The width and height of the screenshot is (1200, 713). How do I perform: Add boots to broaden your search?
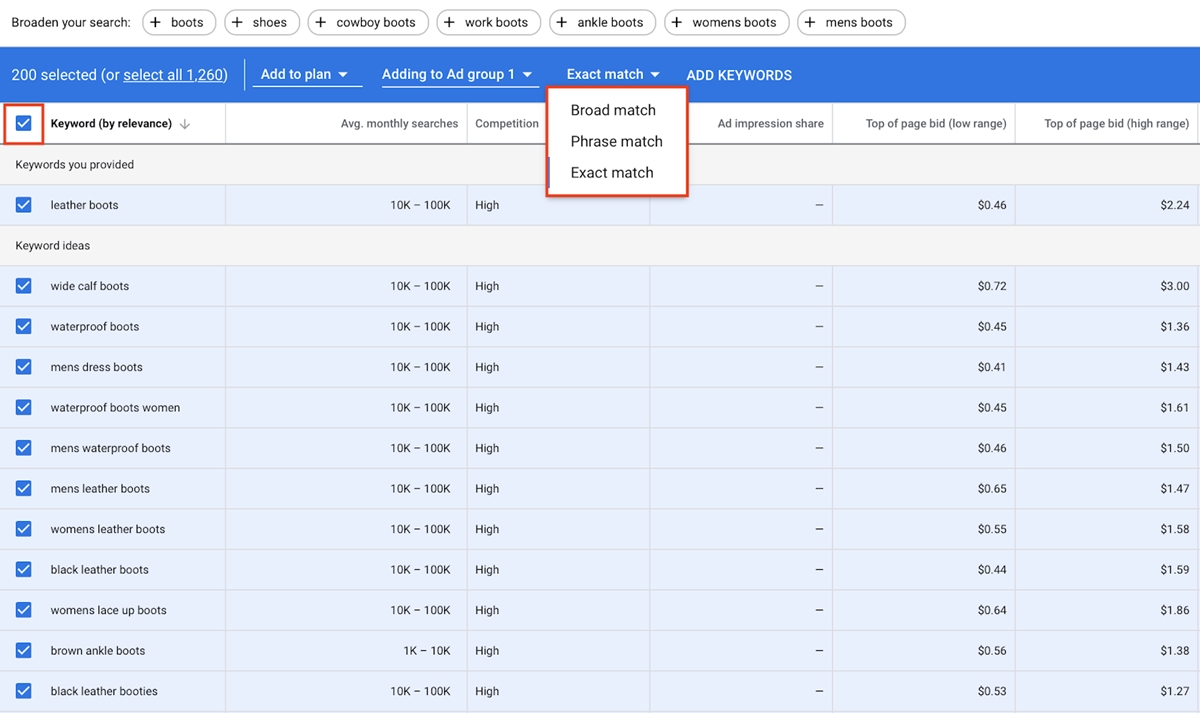click(x=179, y=22)
